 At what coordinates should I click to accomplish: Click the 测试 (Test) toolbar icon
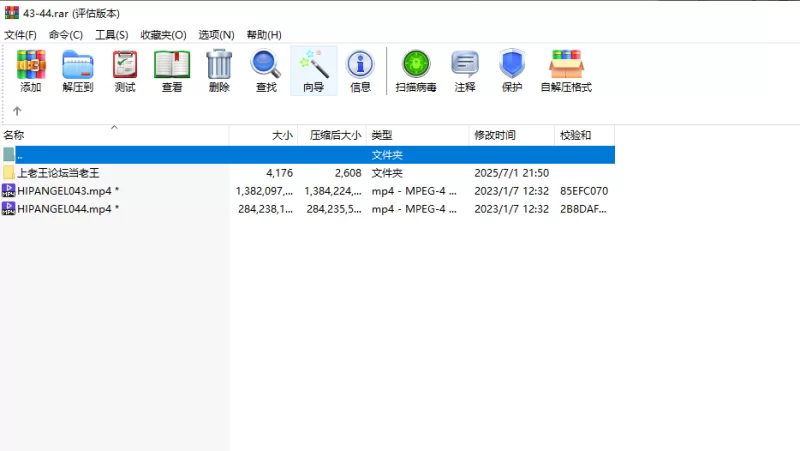[125, 65]
